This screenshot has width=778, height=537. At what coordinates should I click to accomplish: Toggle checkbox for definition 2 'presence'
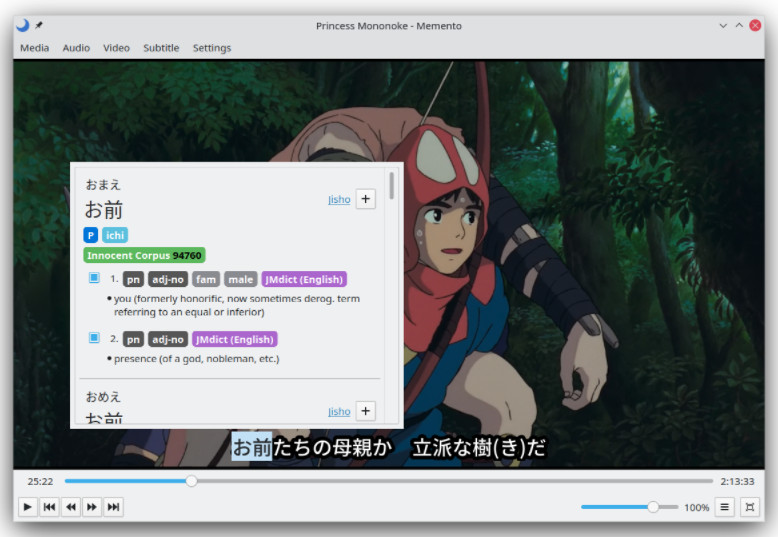94,337
